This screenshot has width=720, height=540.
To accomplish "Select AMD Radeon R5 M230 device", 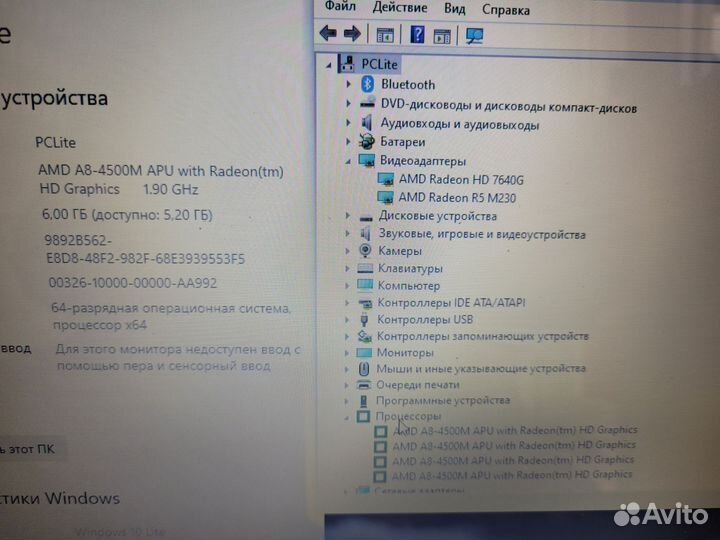I will [x=457, y=198].
